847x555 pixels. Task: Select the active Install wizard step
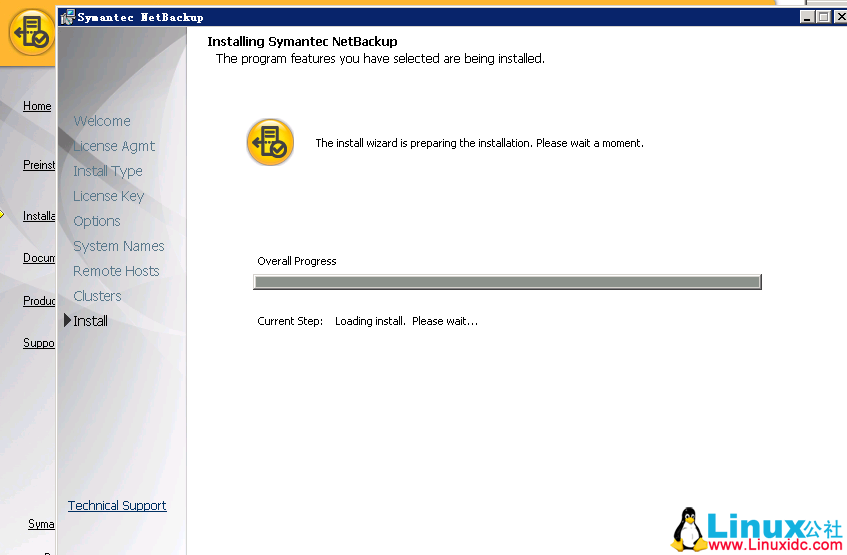[90, 321]
